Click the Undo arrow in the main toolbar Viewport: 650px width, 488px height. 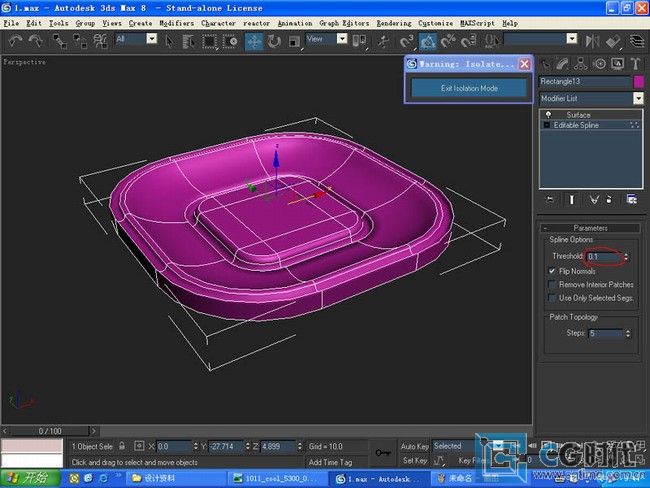[15, 41]
